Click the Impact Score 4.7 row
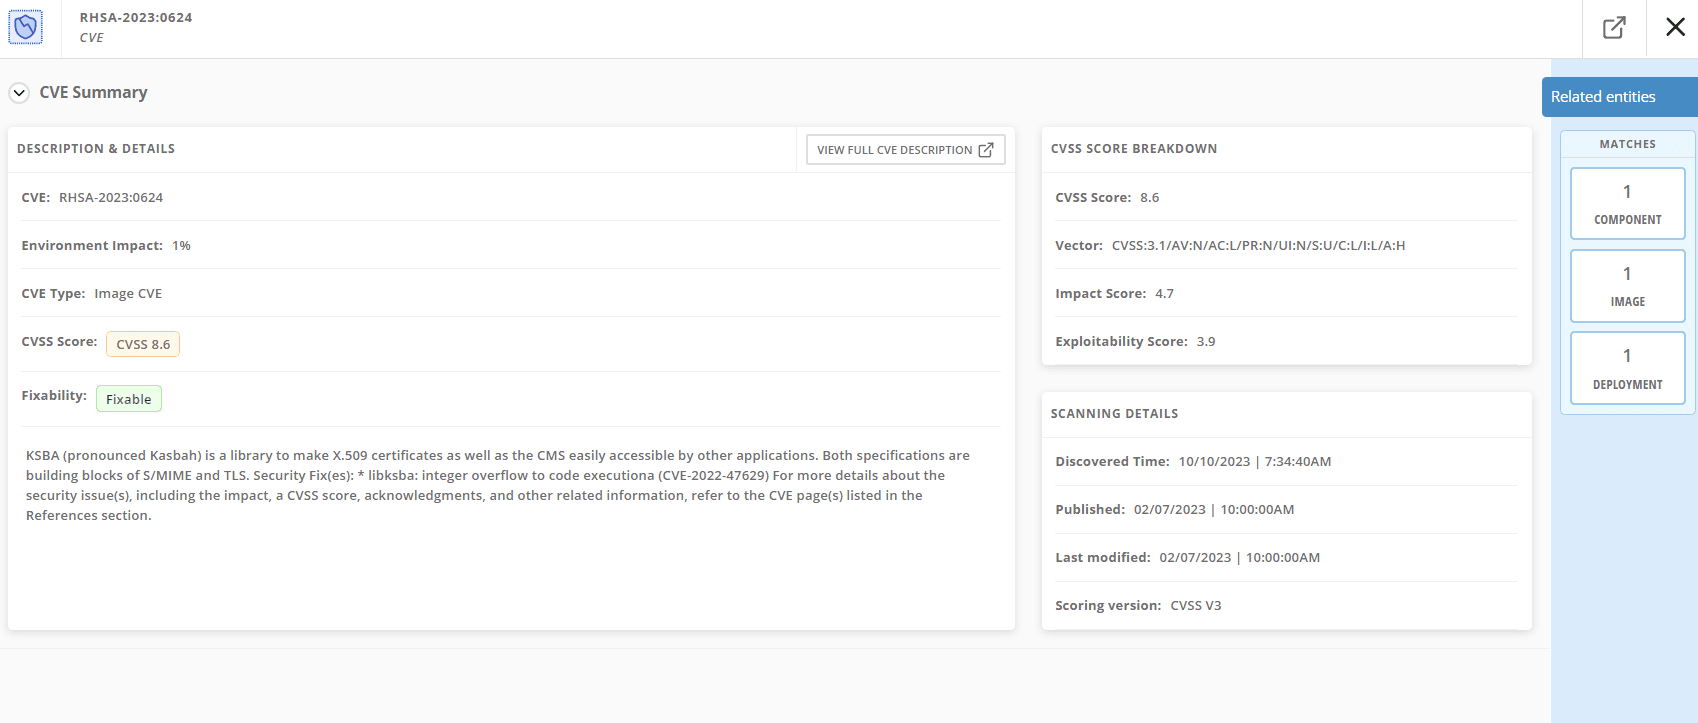 (x=1286, y=294)
